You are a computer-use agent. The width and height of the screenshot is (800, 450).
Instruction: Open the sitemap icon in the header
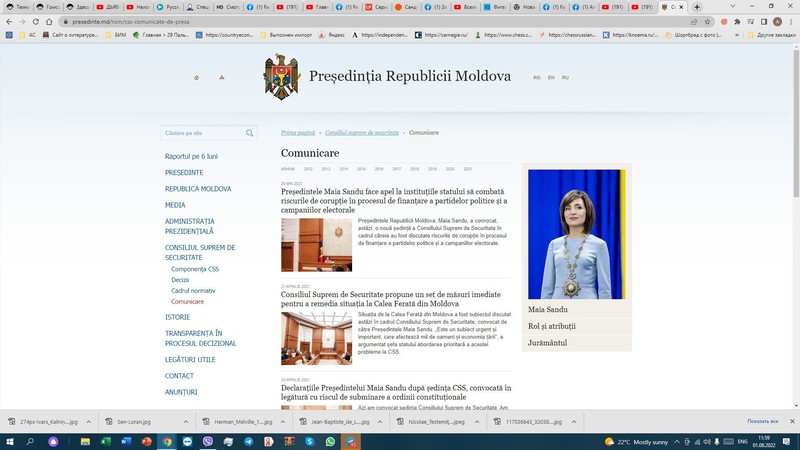click(221, 78)
